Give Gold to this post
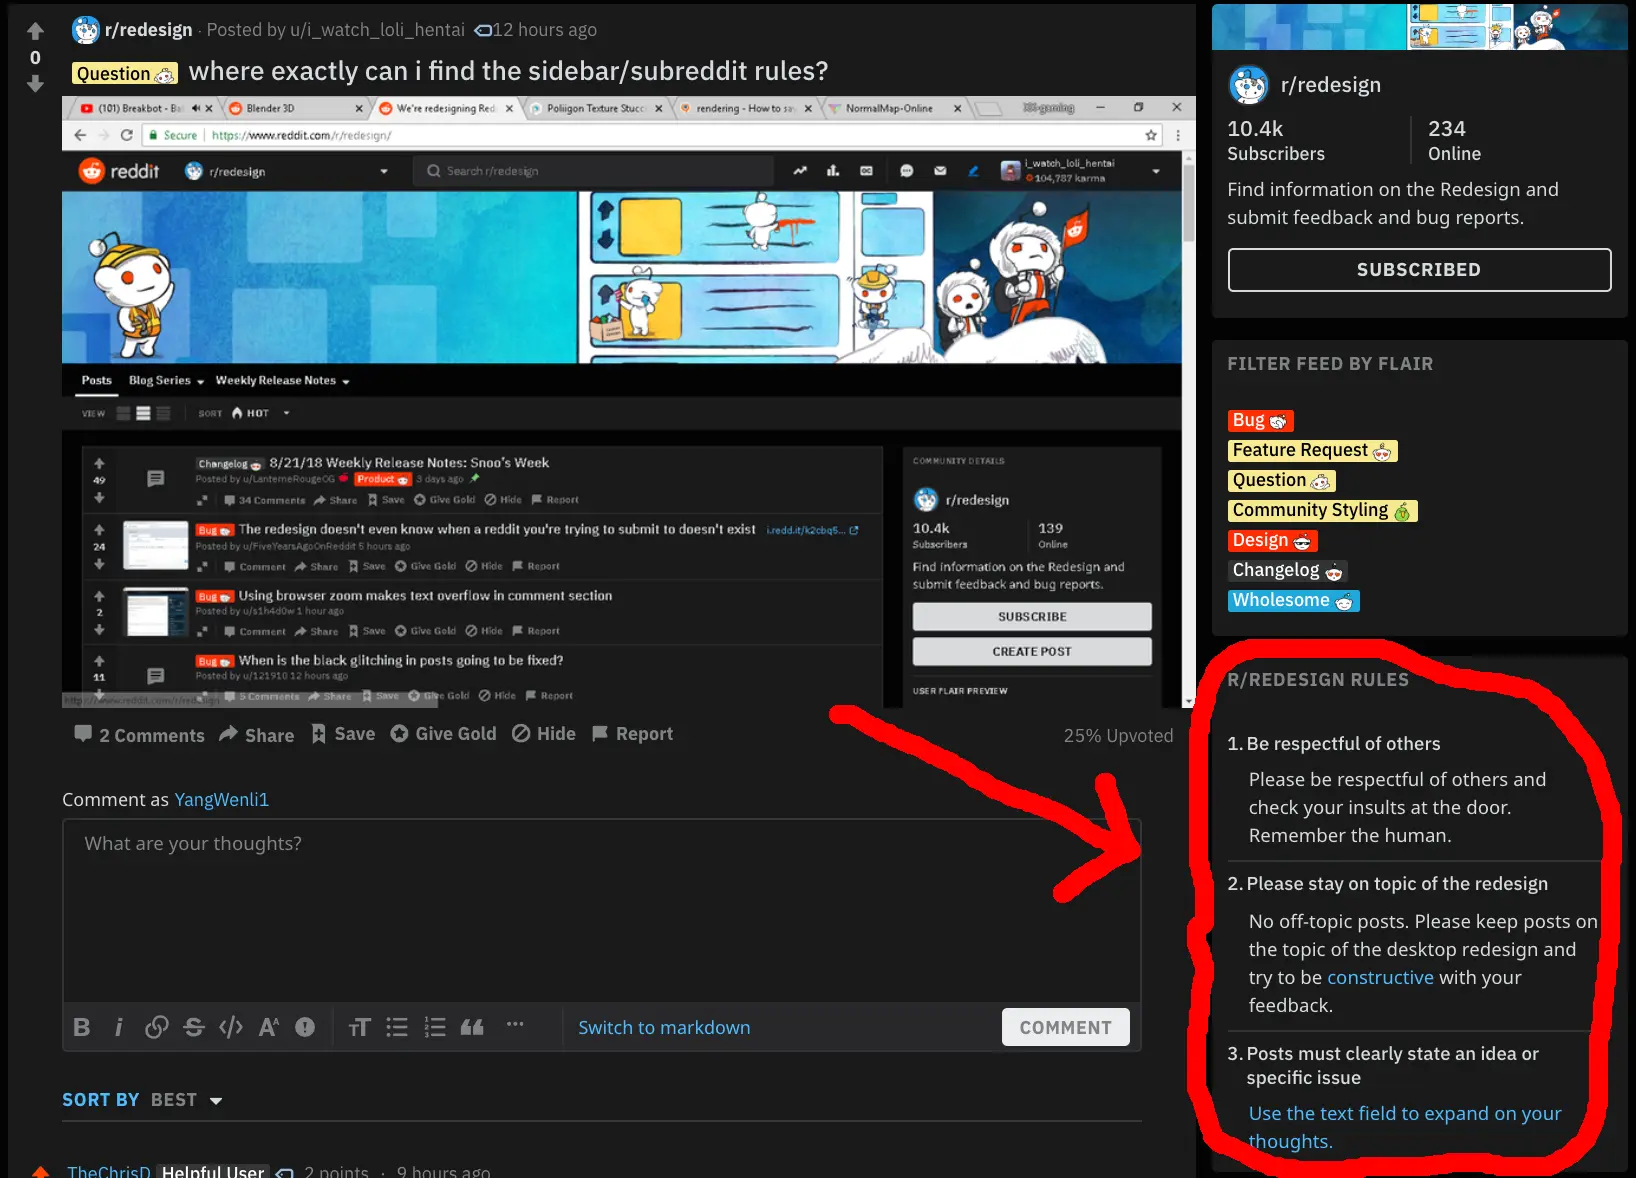 pyautogui.click(x=443, y=734)
